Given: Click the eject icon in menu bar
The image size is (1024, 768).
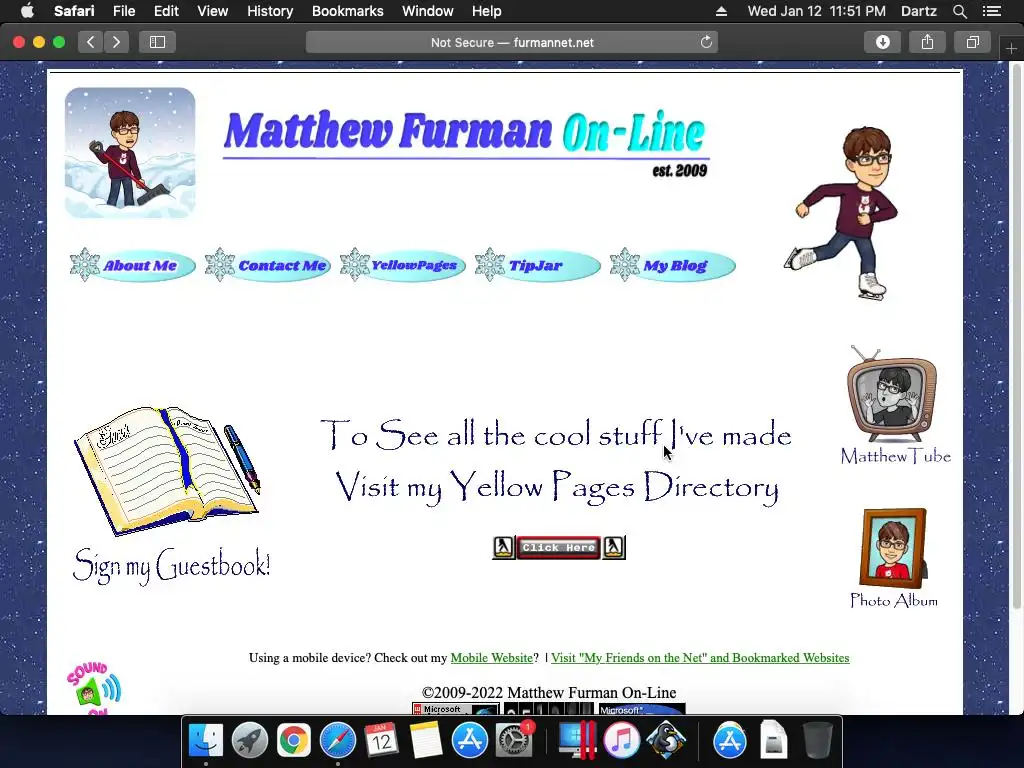Looking at the screenshot, I should (x=721, y=11).
